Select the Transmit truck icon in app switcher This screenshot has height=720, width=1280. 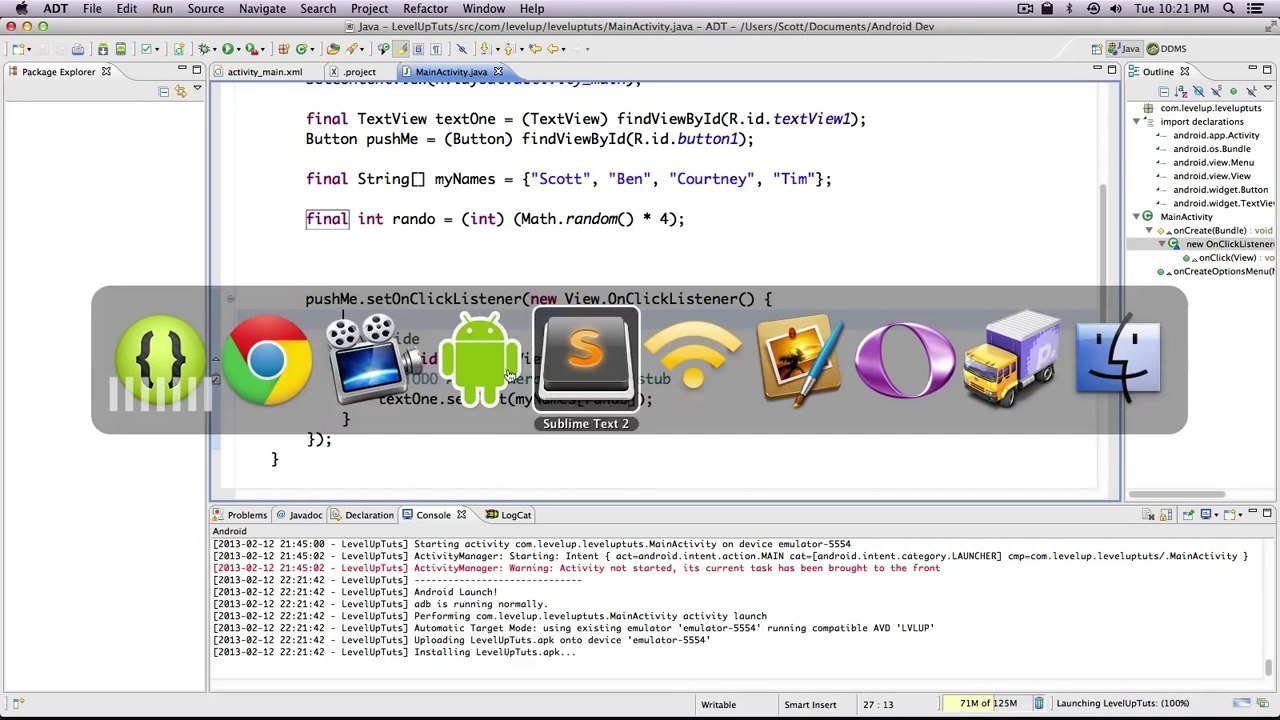[1012, 360]
